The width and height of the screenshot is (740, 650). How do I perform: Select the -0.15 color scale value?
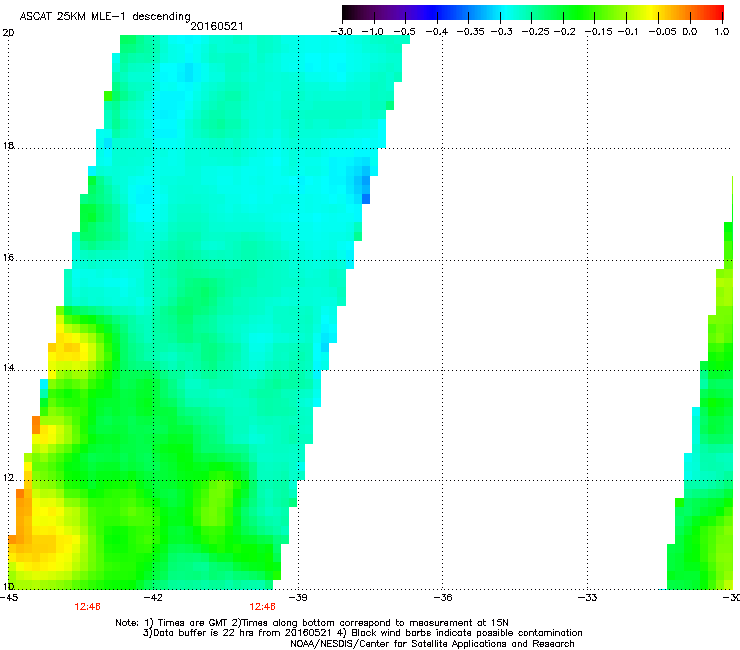point(598,32)
